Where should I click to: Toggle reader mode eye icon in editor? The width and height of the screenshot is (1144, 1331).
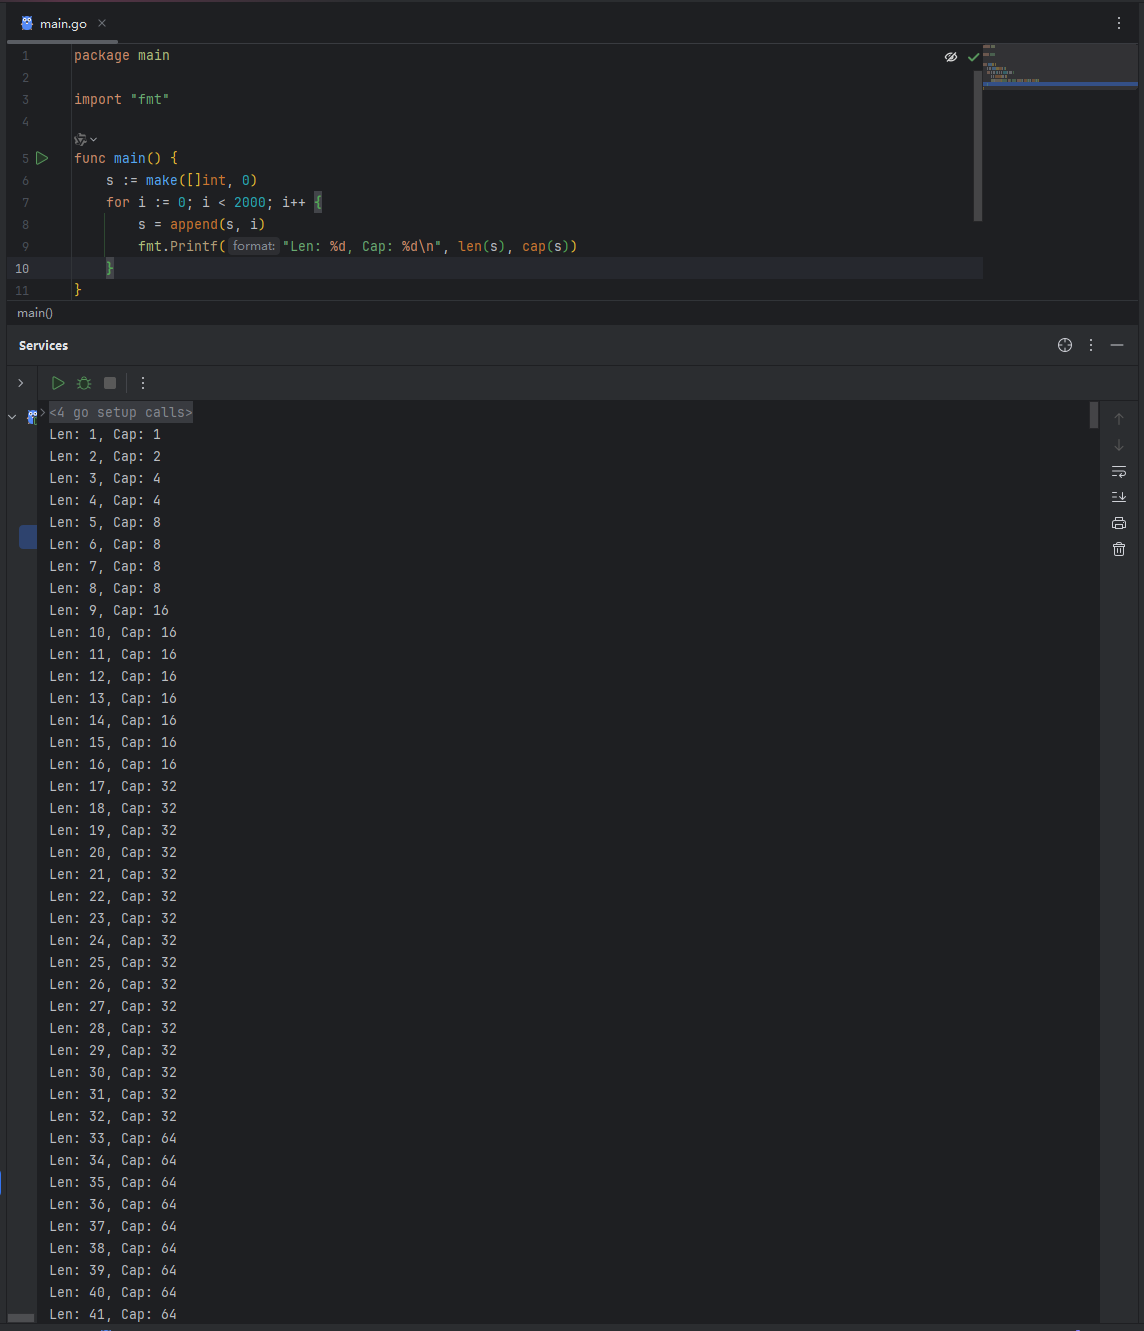tap(951, 57)
